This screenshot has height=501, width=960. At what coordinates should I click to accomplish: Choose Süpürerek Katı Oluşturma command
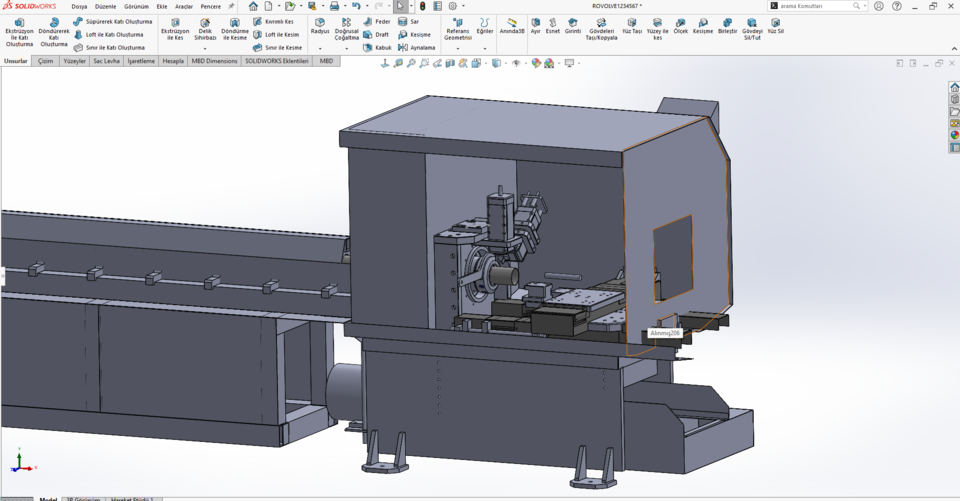pos(113,21)
